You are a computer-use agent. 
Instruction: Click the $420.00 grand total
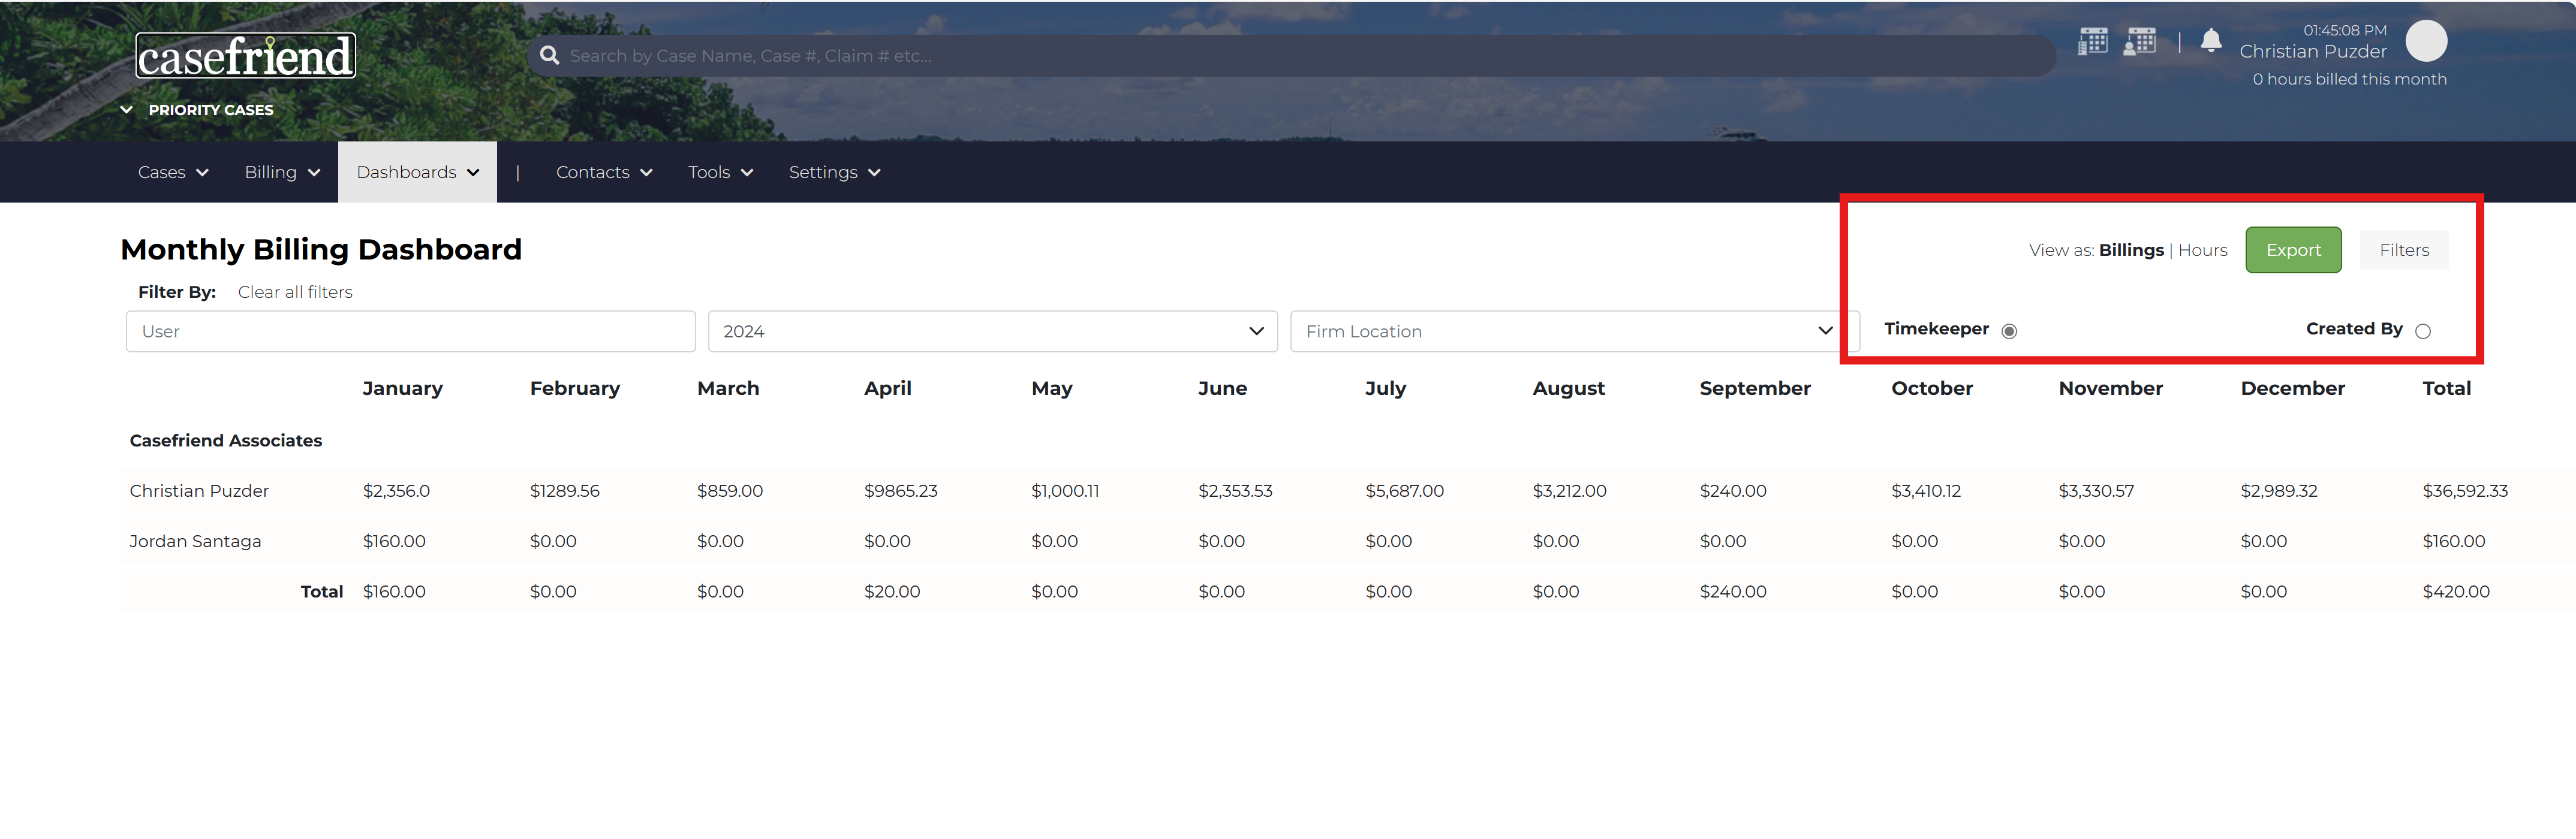pos(2456,592)
